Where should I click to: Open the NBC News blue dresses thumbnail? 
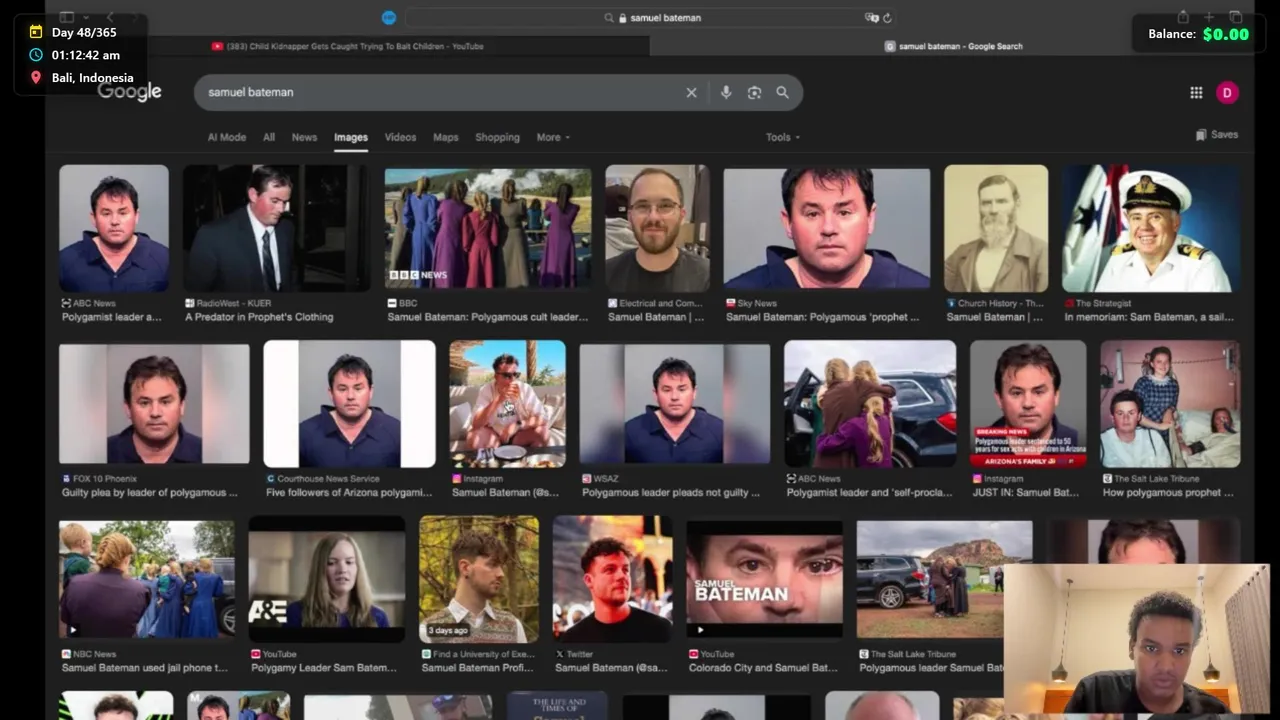(x=147, y=579)
